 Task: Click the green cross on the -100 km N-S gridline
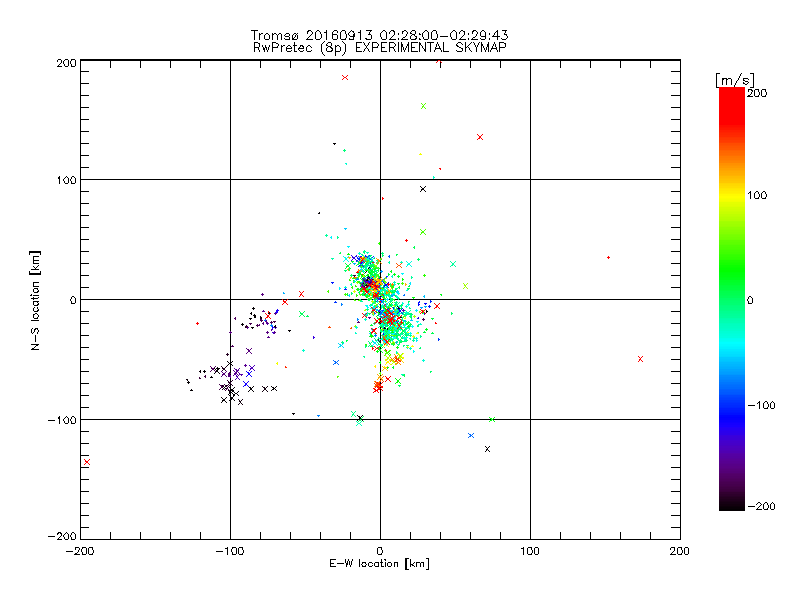tap(492, 419)
